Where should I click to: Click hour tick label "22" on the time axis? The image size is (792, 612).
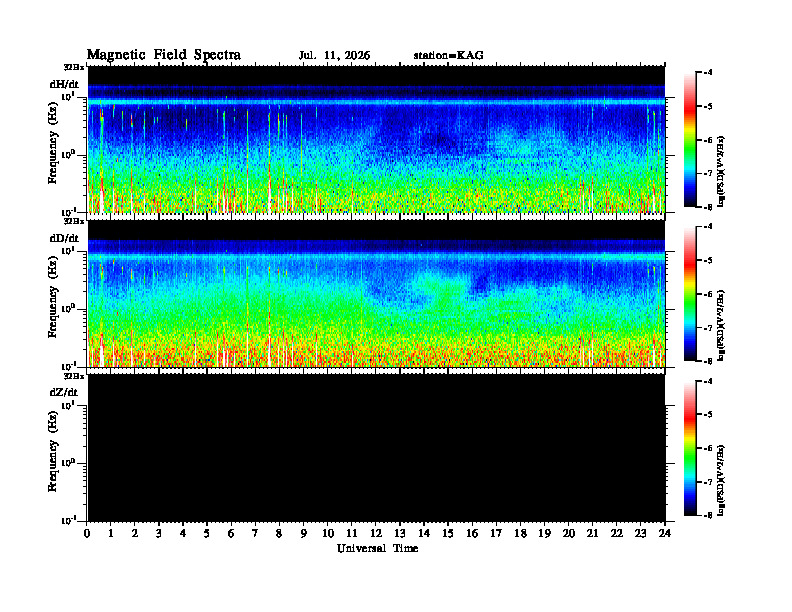point(617,534)
